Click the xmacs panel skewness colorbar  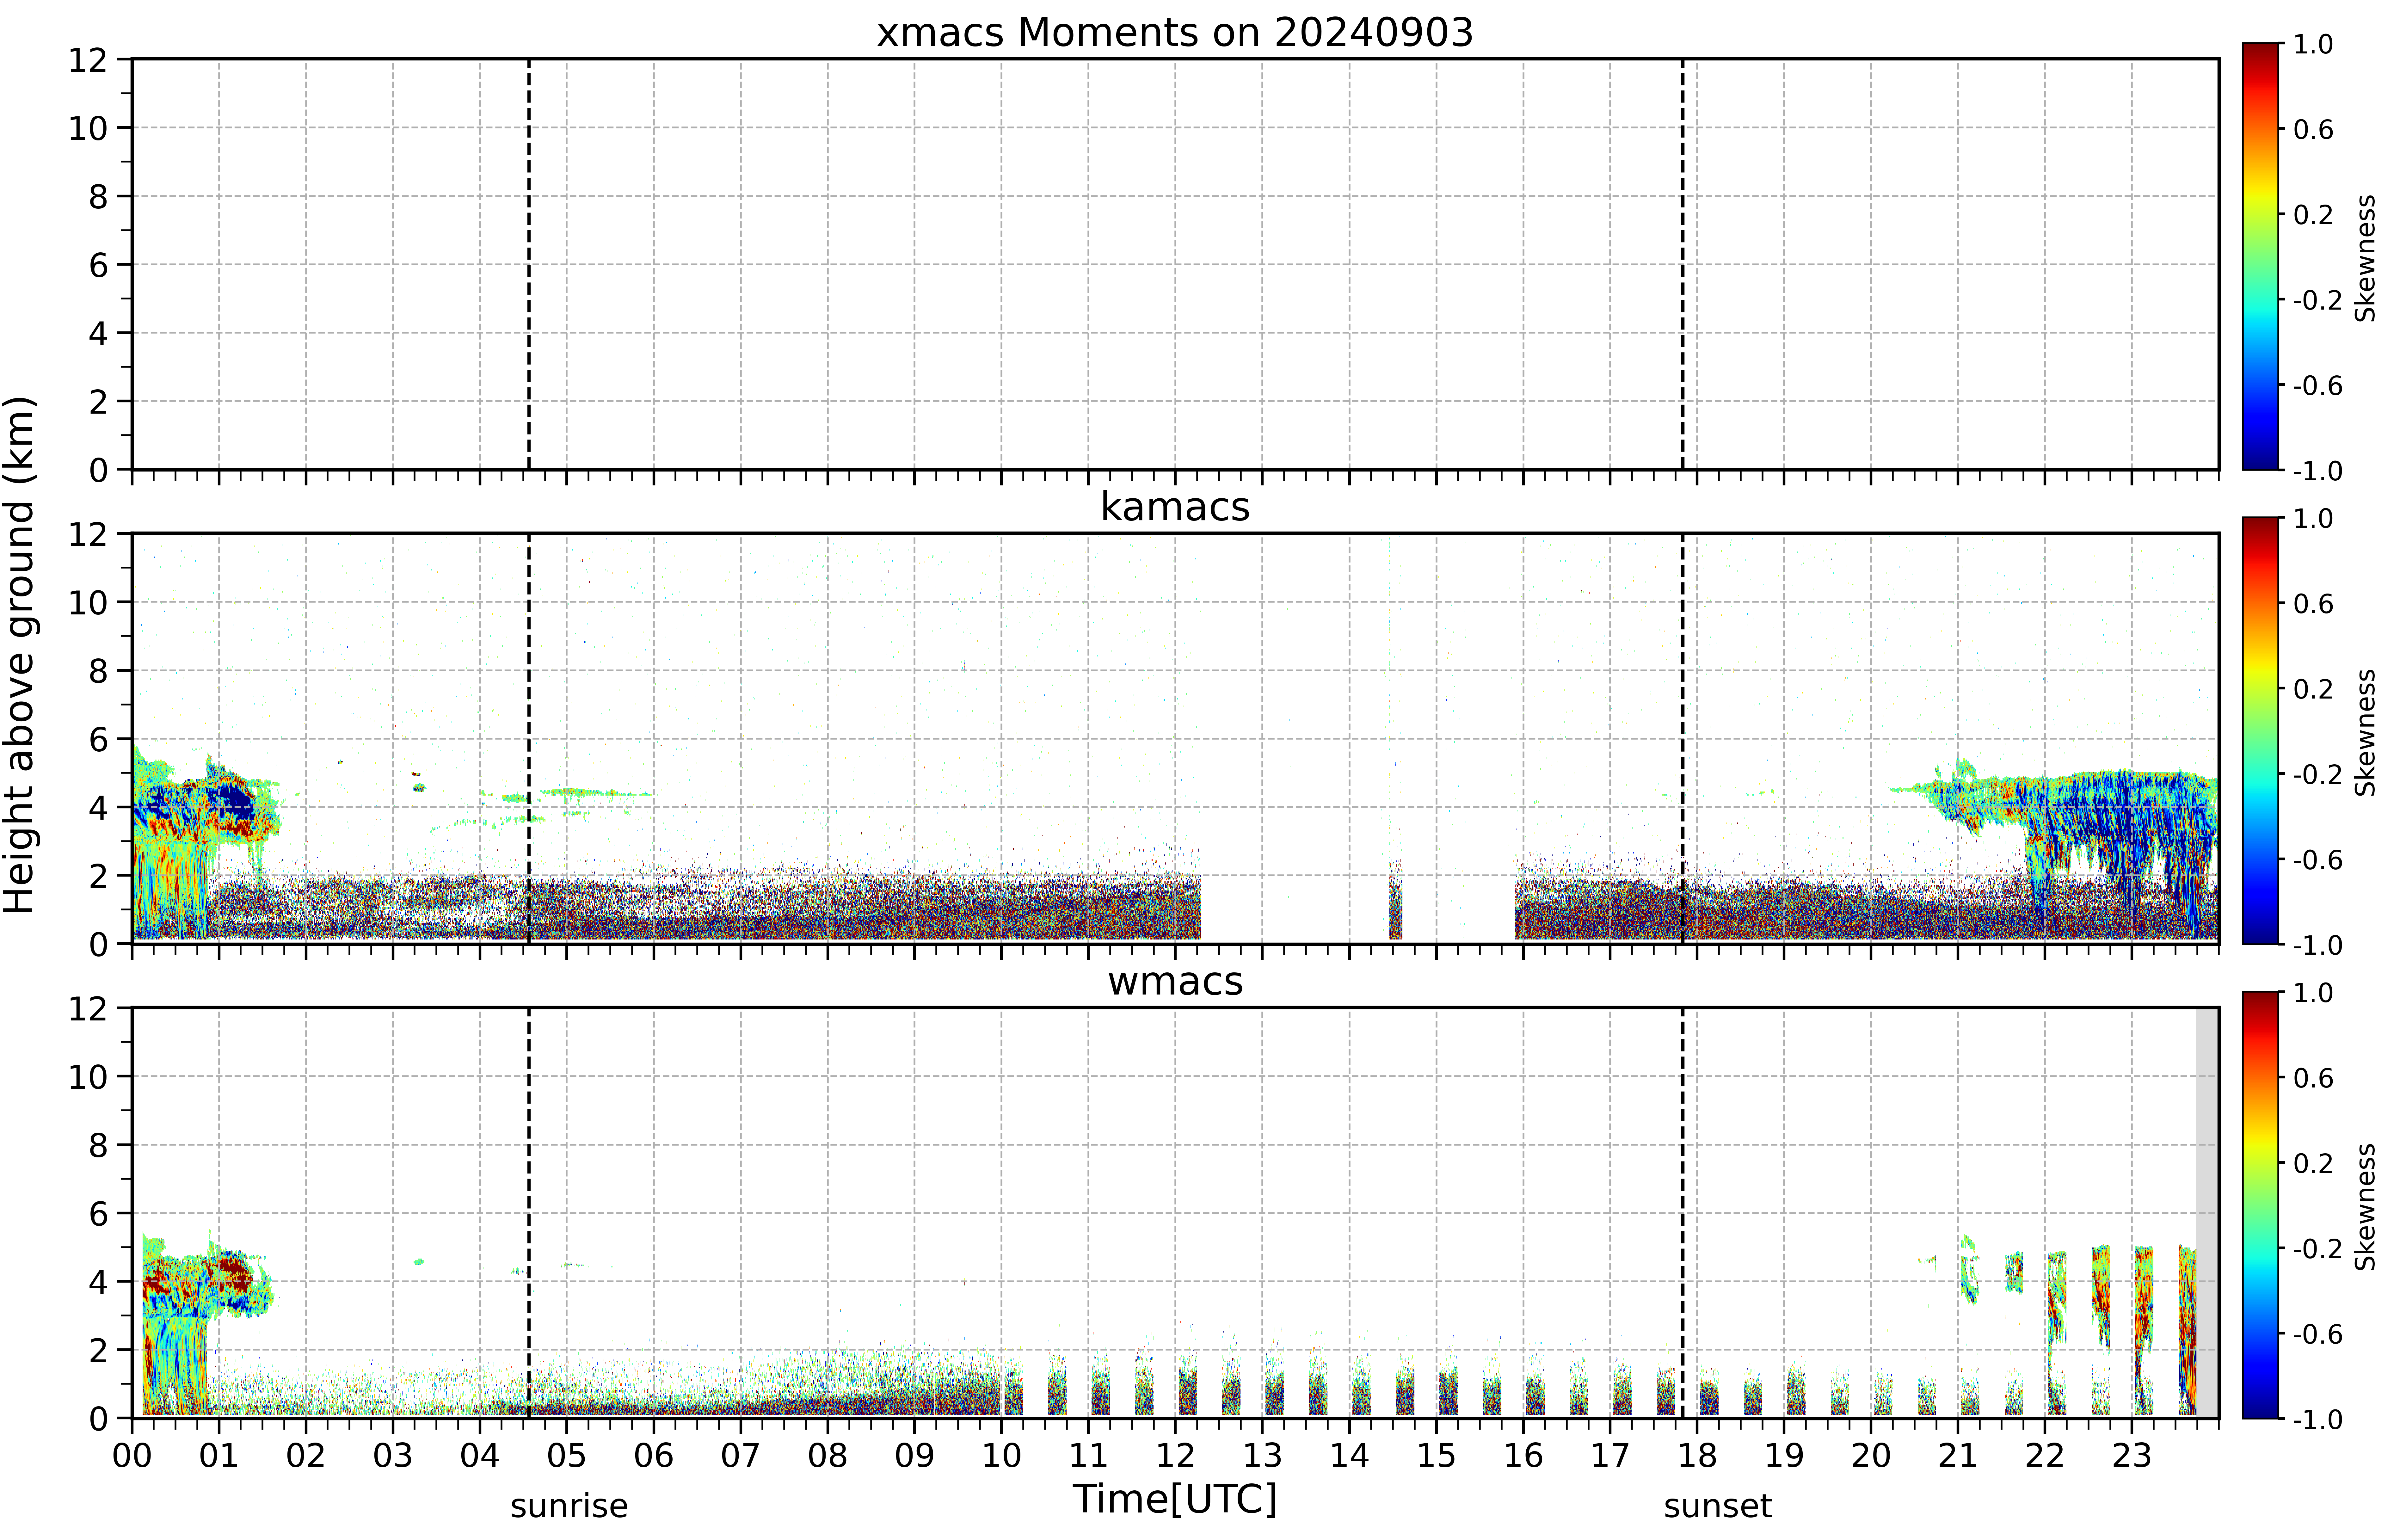point(2260,256)
